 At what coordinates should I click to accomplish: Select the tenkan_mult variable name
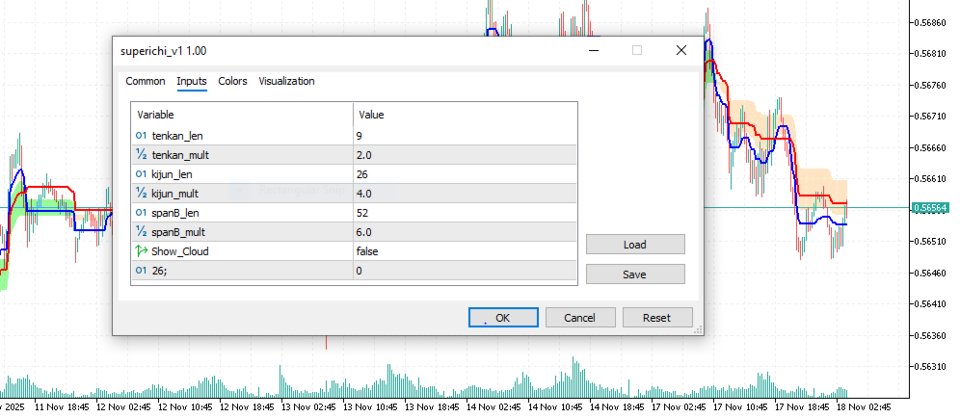(x=180, y=155)
